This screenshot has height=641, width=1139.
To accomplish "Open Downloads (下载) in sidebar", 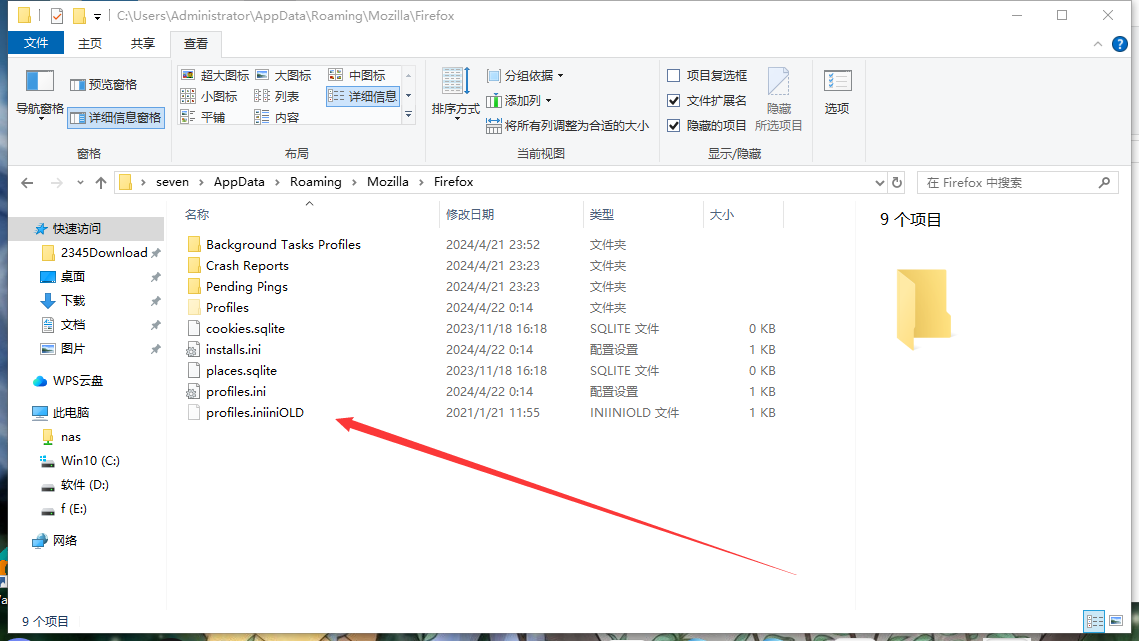I will (x=73, y=300).
